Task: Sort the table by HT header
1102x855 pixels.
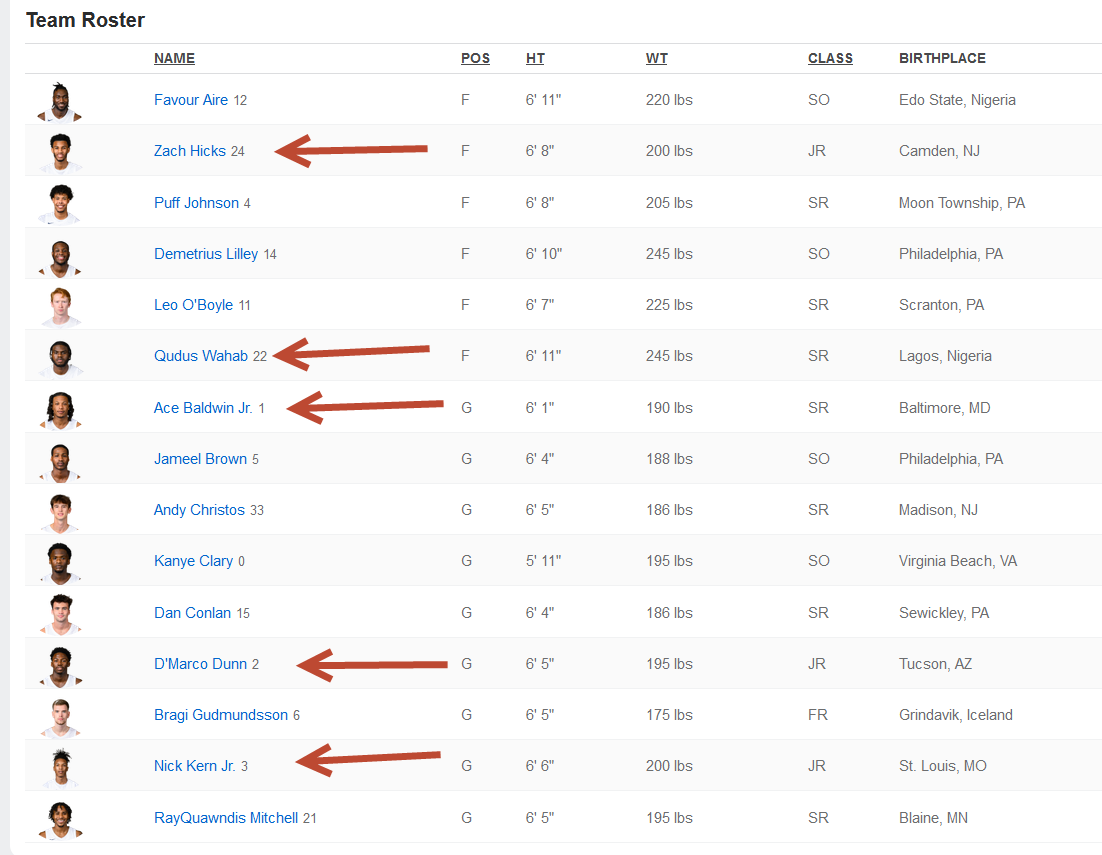Action: 535,59
